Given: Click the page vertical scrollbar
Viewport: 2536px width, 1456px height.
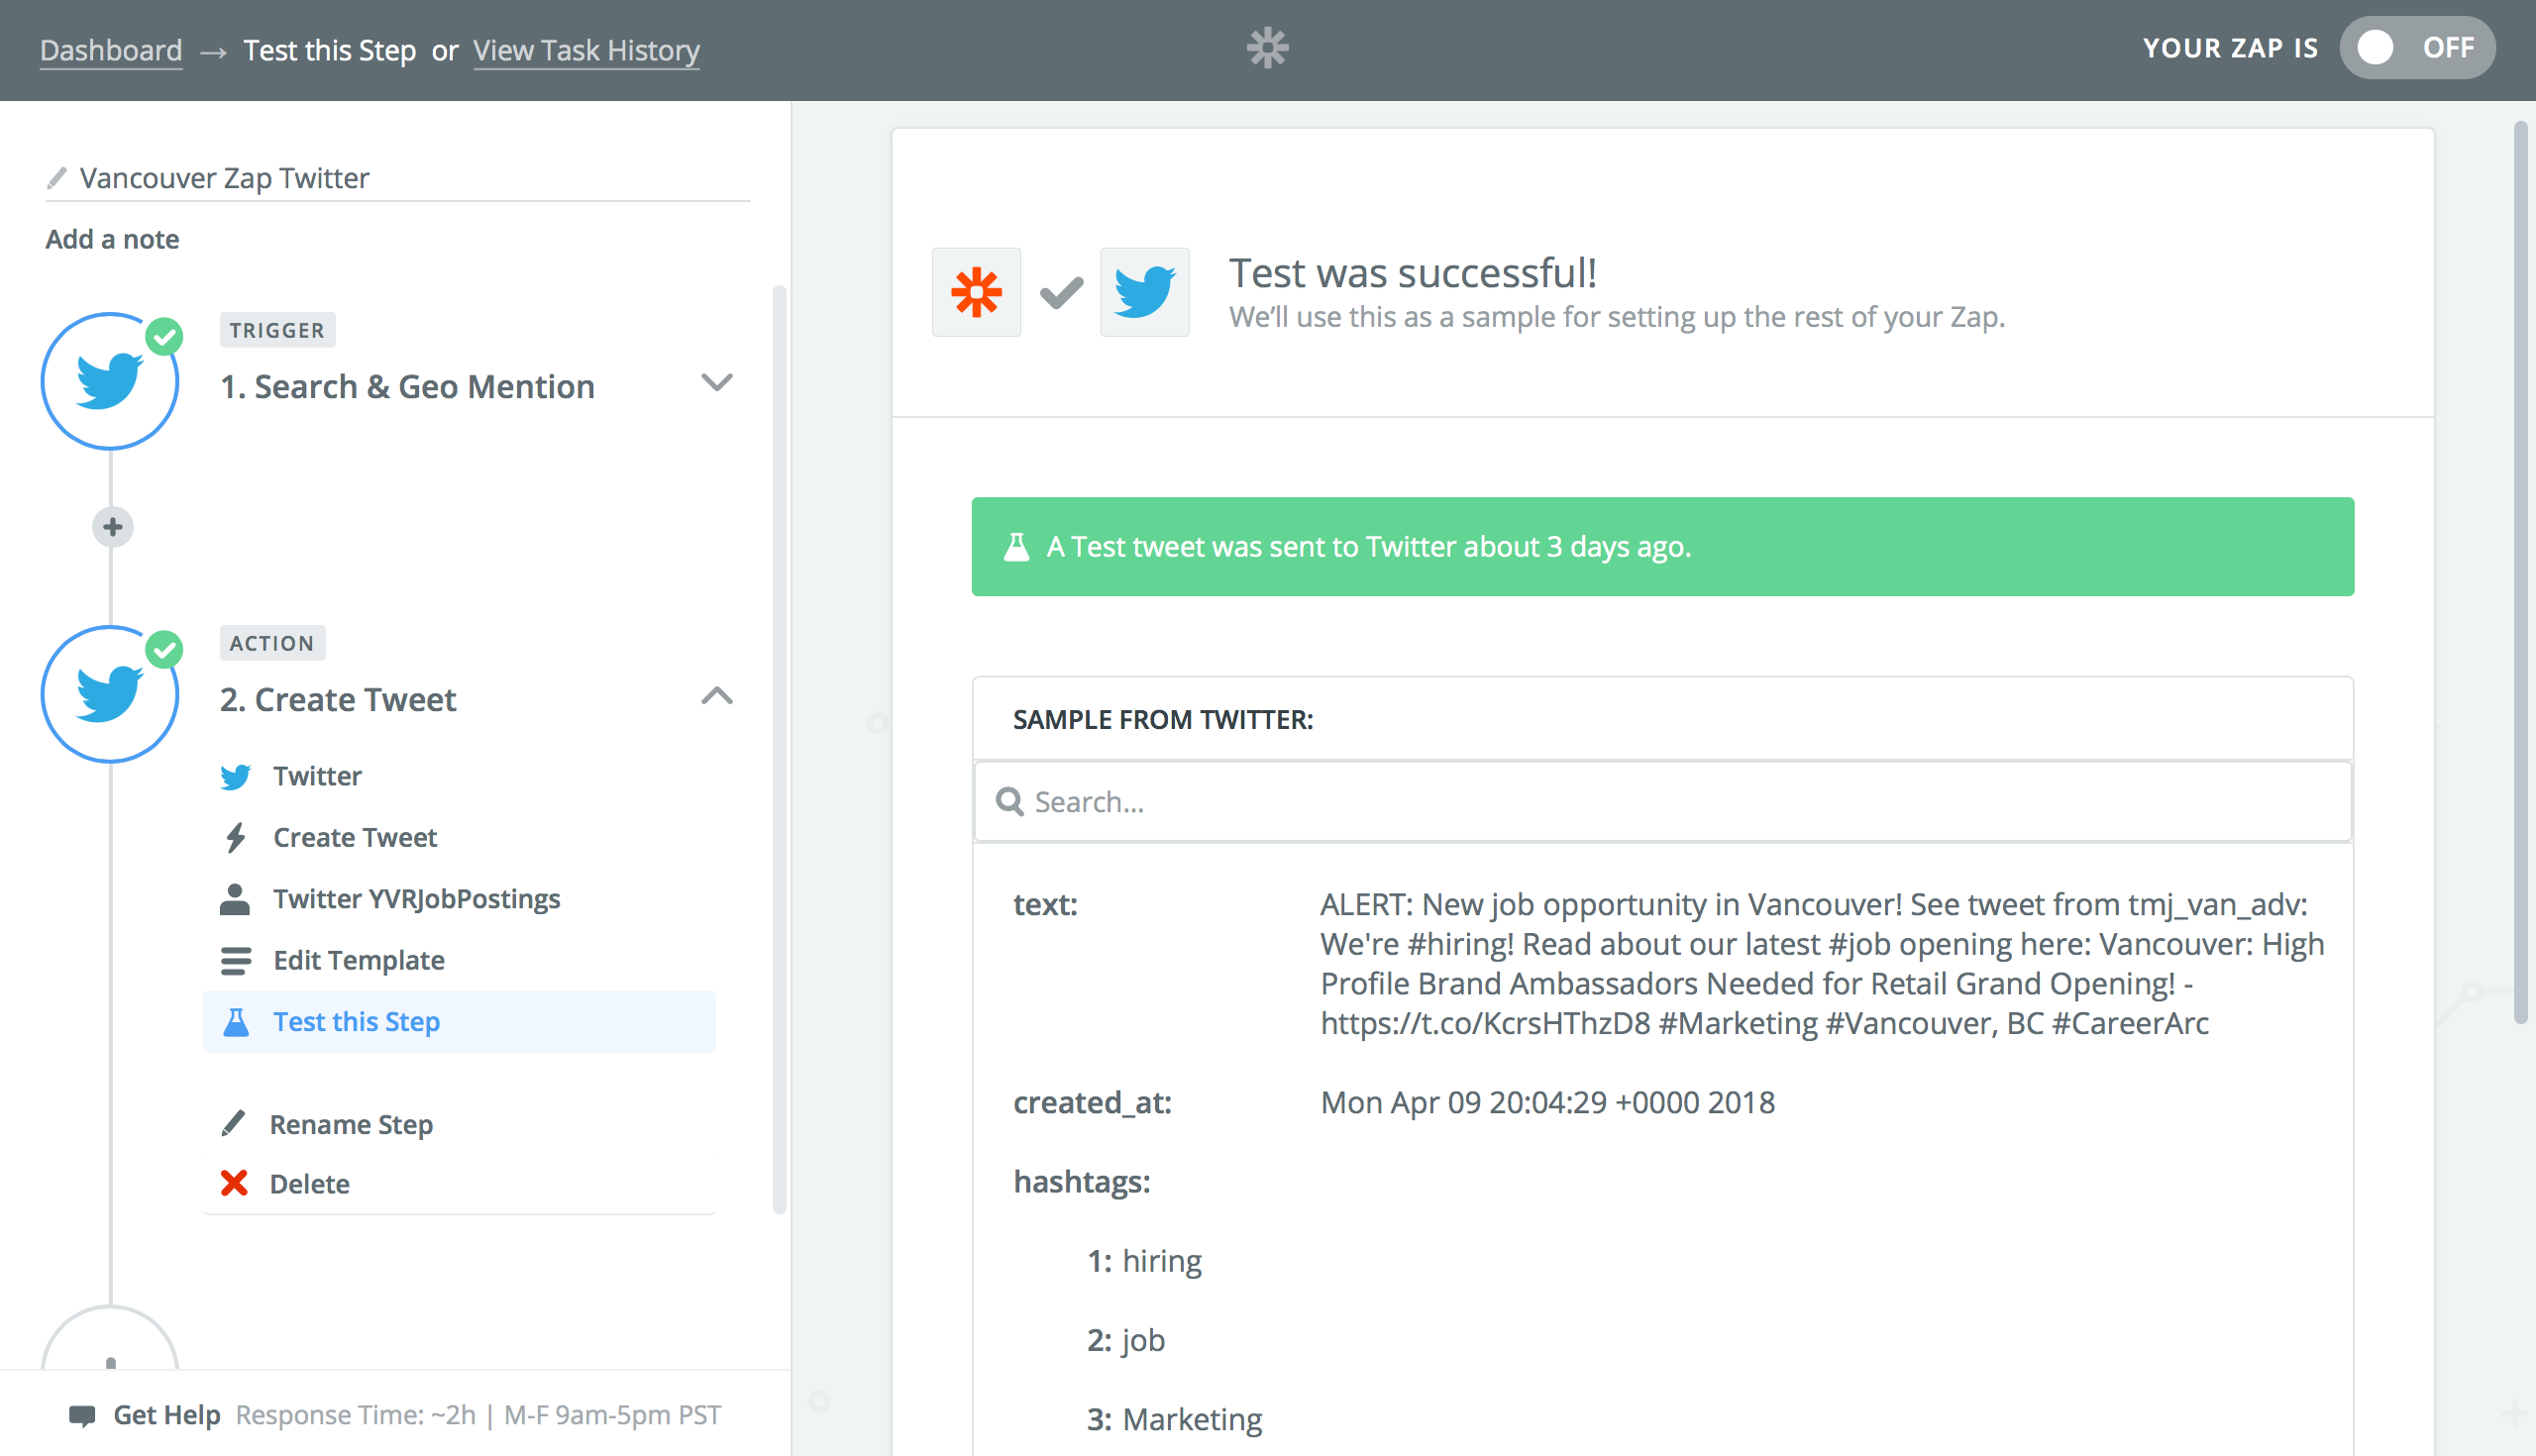Looking at the screenshot, I should pyautogui.click(x=2521, y=572).
